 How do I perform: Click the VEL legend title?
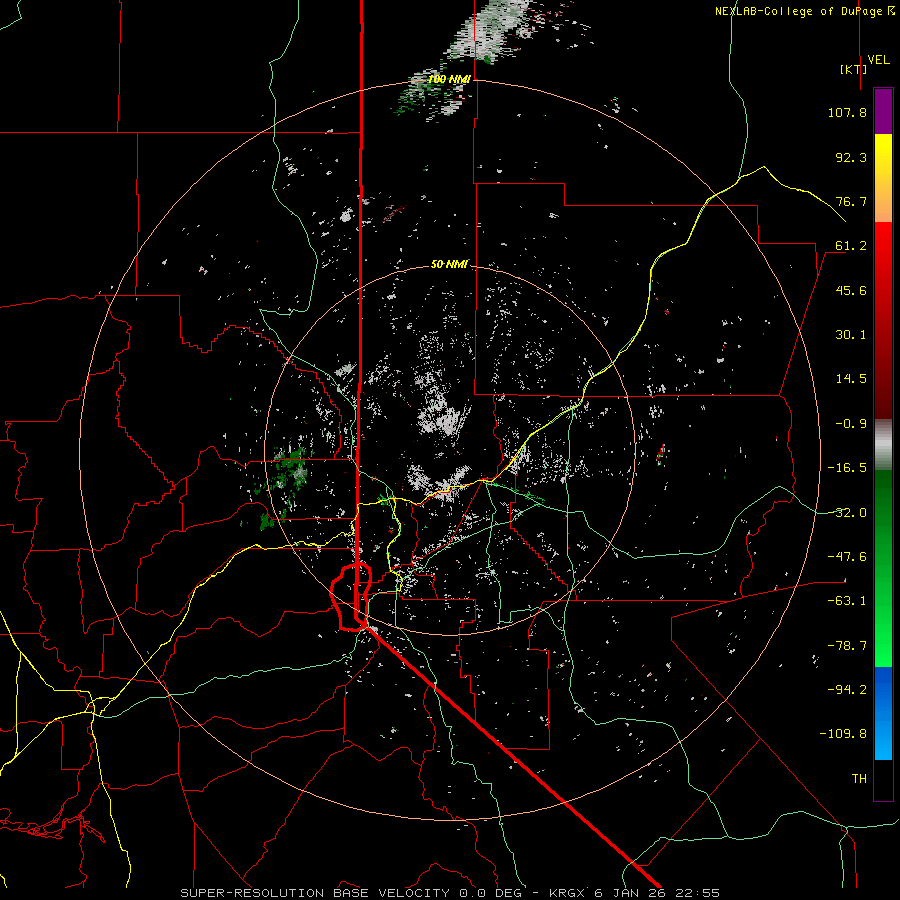(879, 60)
